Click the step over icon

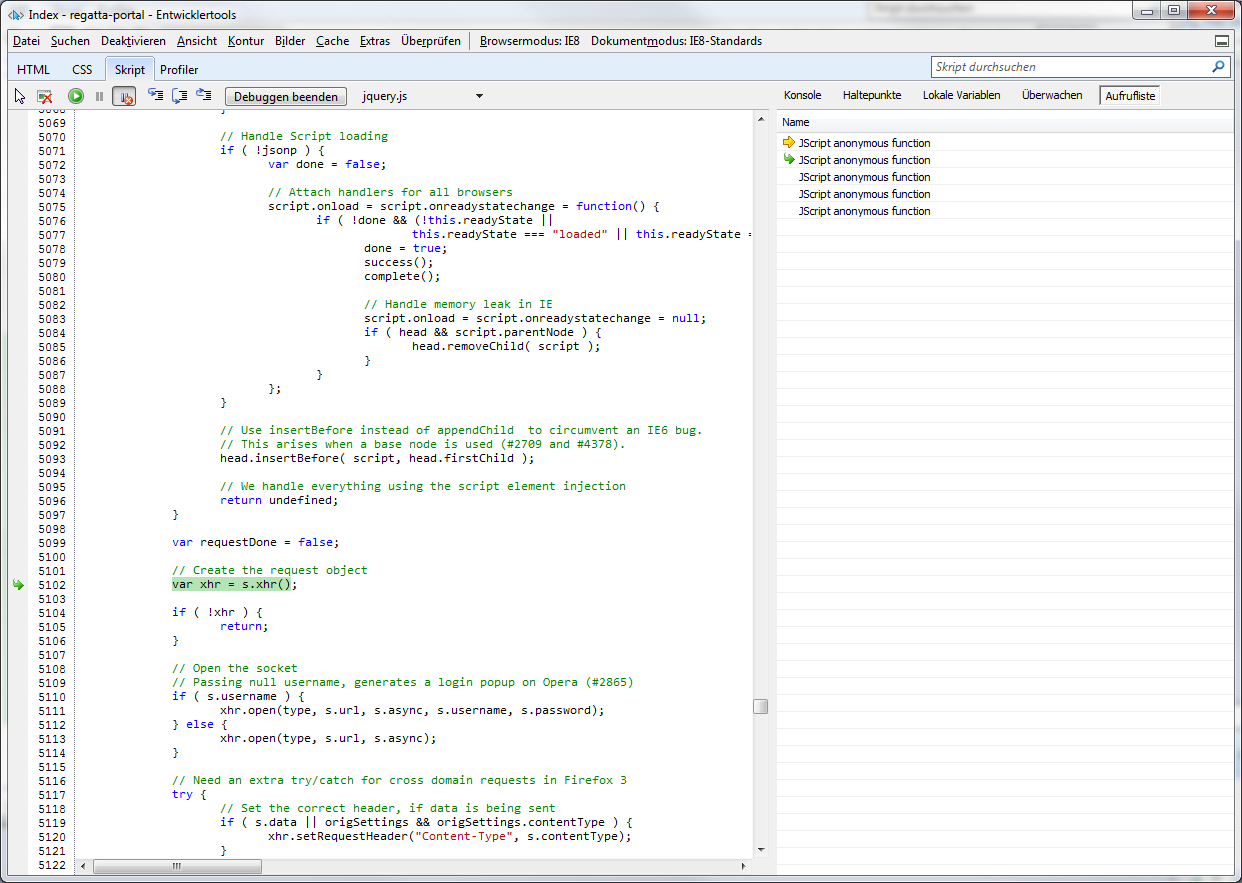pyautogui.click(x=179, y=96)
